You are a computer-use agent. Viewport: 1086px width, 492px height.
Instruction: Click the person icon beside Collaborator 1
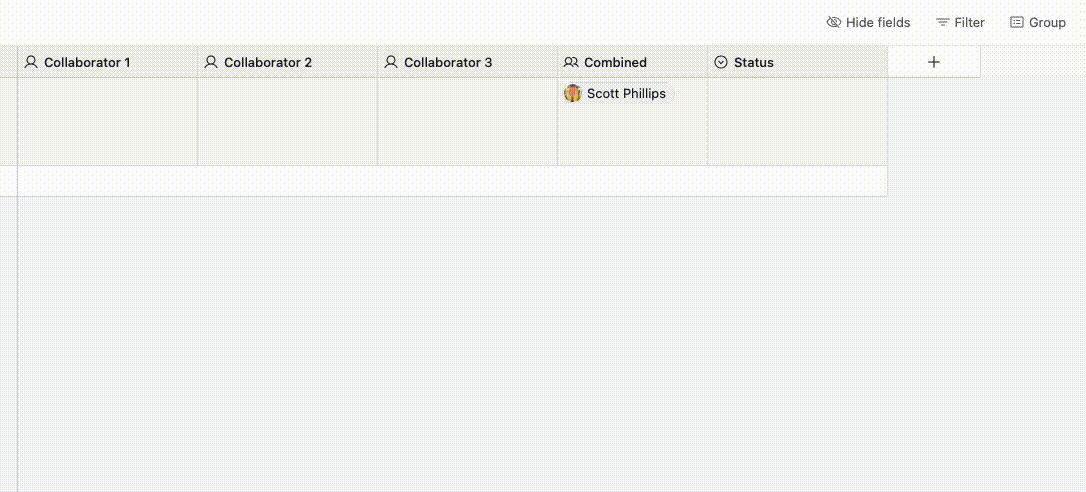30,62
